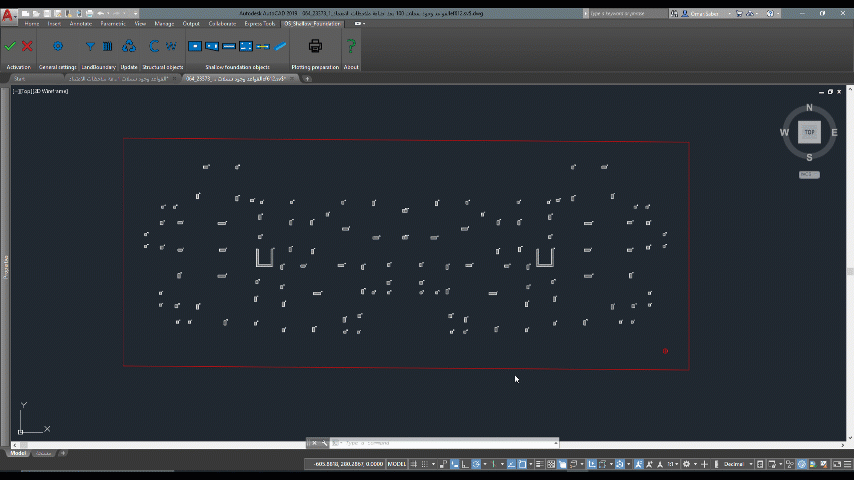The image size is (854, 480).
Task: Open the Insert ribbon tab
Action: tap(54, 23)
